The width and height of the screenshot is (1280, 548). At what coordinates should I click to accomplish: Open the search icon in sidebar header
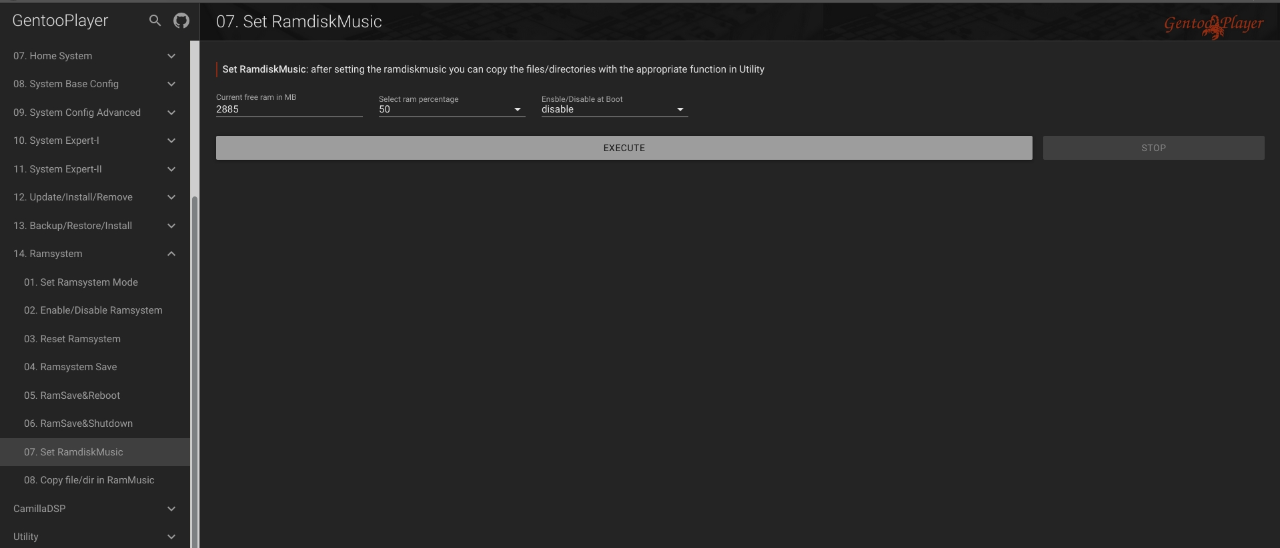click(x=154, y=20)
